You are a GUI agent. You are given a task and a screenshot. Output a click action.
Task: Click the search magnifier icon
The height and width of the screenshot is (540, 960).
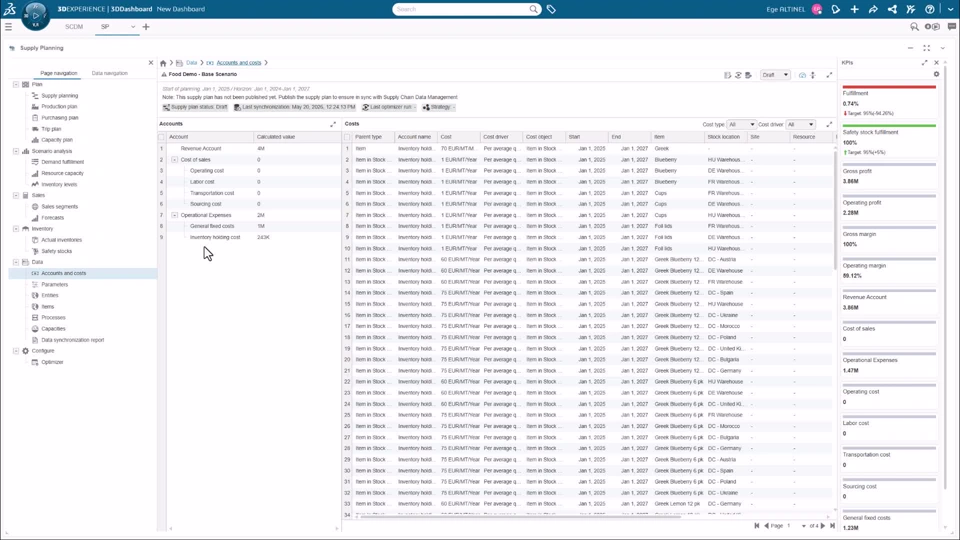(534, 9)
